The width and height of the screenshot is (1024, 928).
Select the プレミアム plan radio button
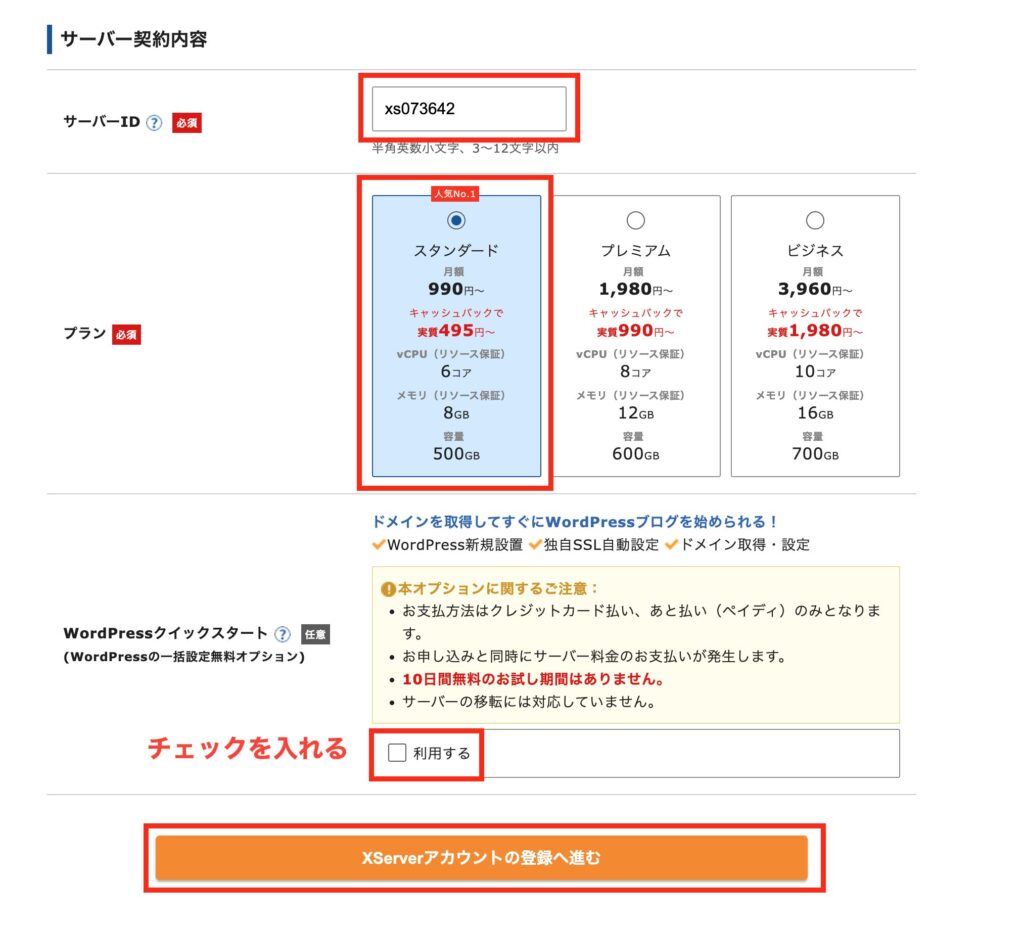tap(635, 220)
